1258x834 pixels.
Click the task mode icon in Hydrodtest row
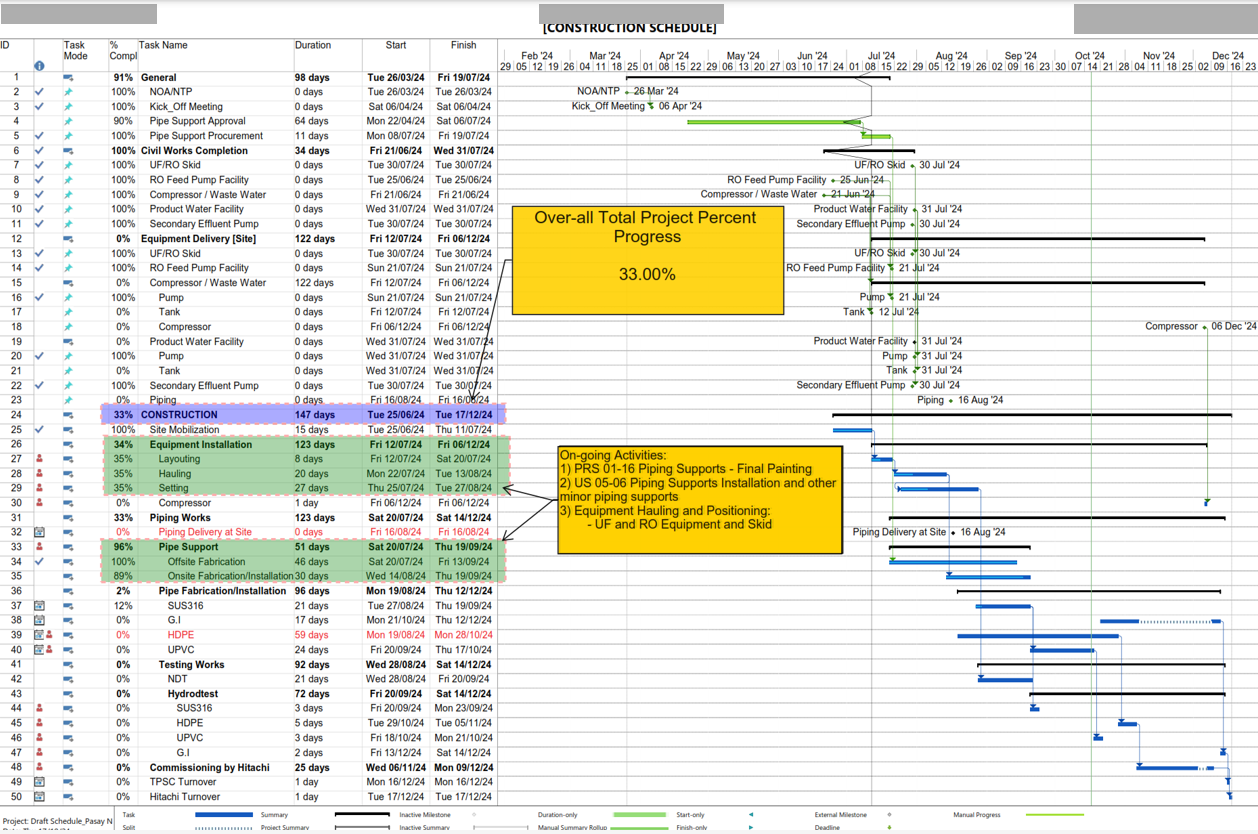[69, 694]
